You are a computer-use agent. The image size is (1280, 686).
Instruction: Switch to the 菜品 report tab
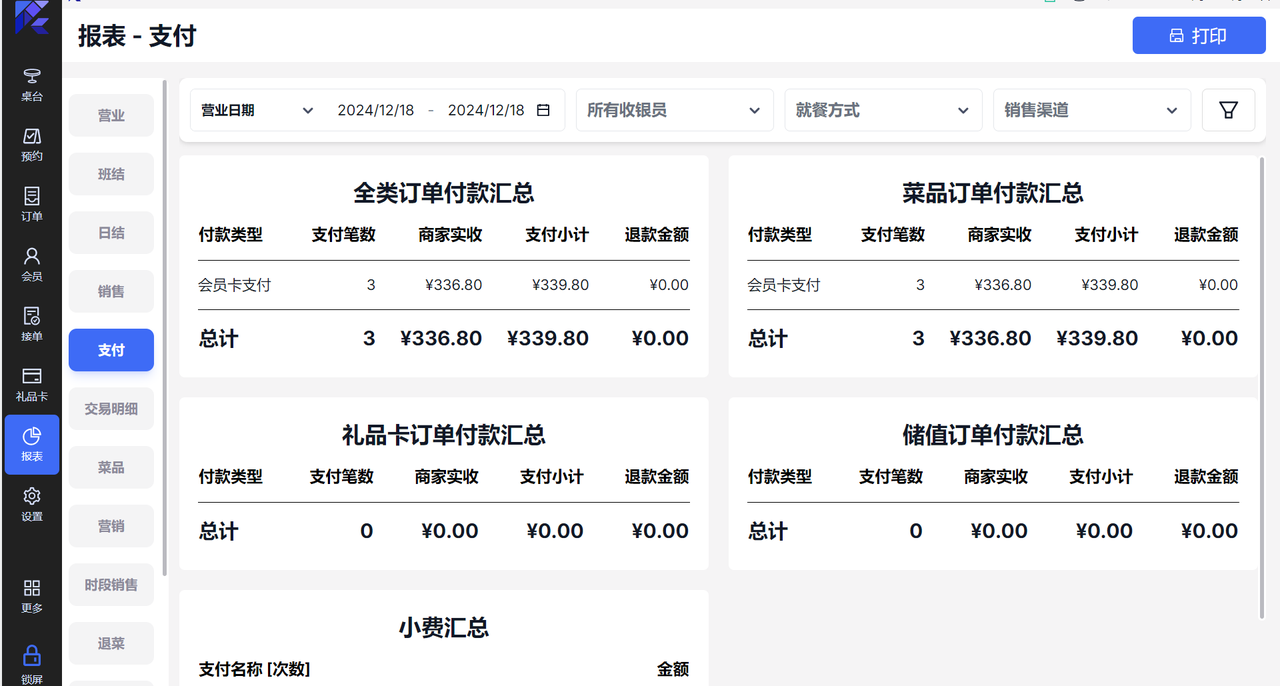pyautogui.click(x=111, y=467)
